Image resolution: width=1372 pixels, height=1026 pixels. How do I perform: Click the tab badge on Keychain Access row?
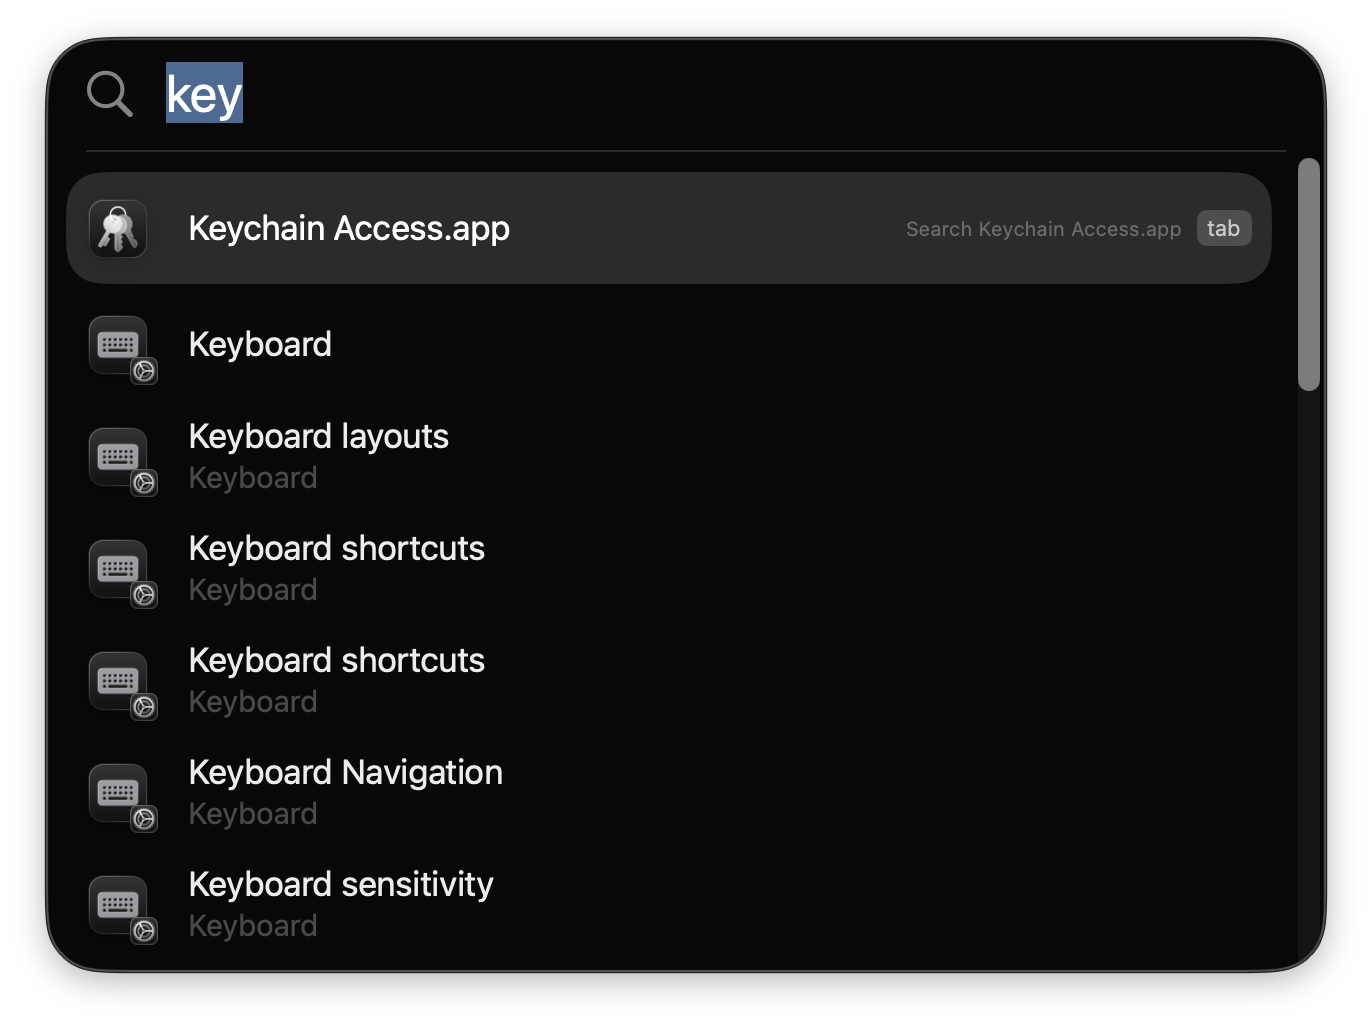(1224, 228)
